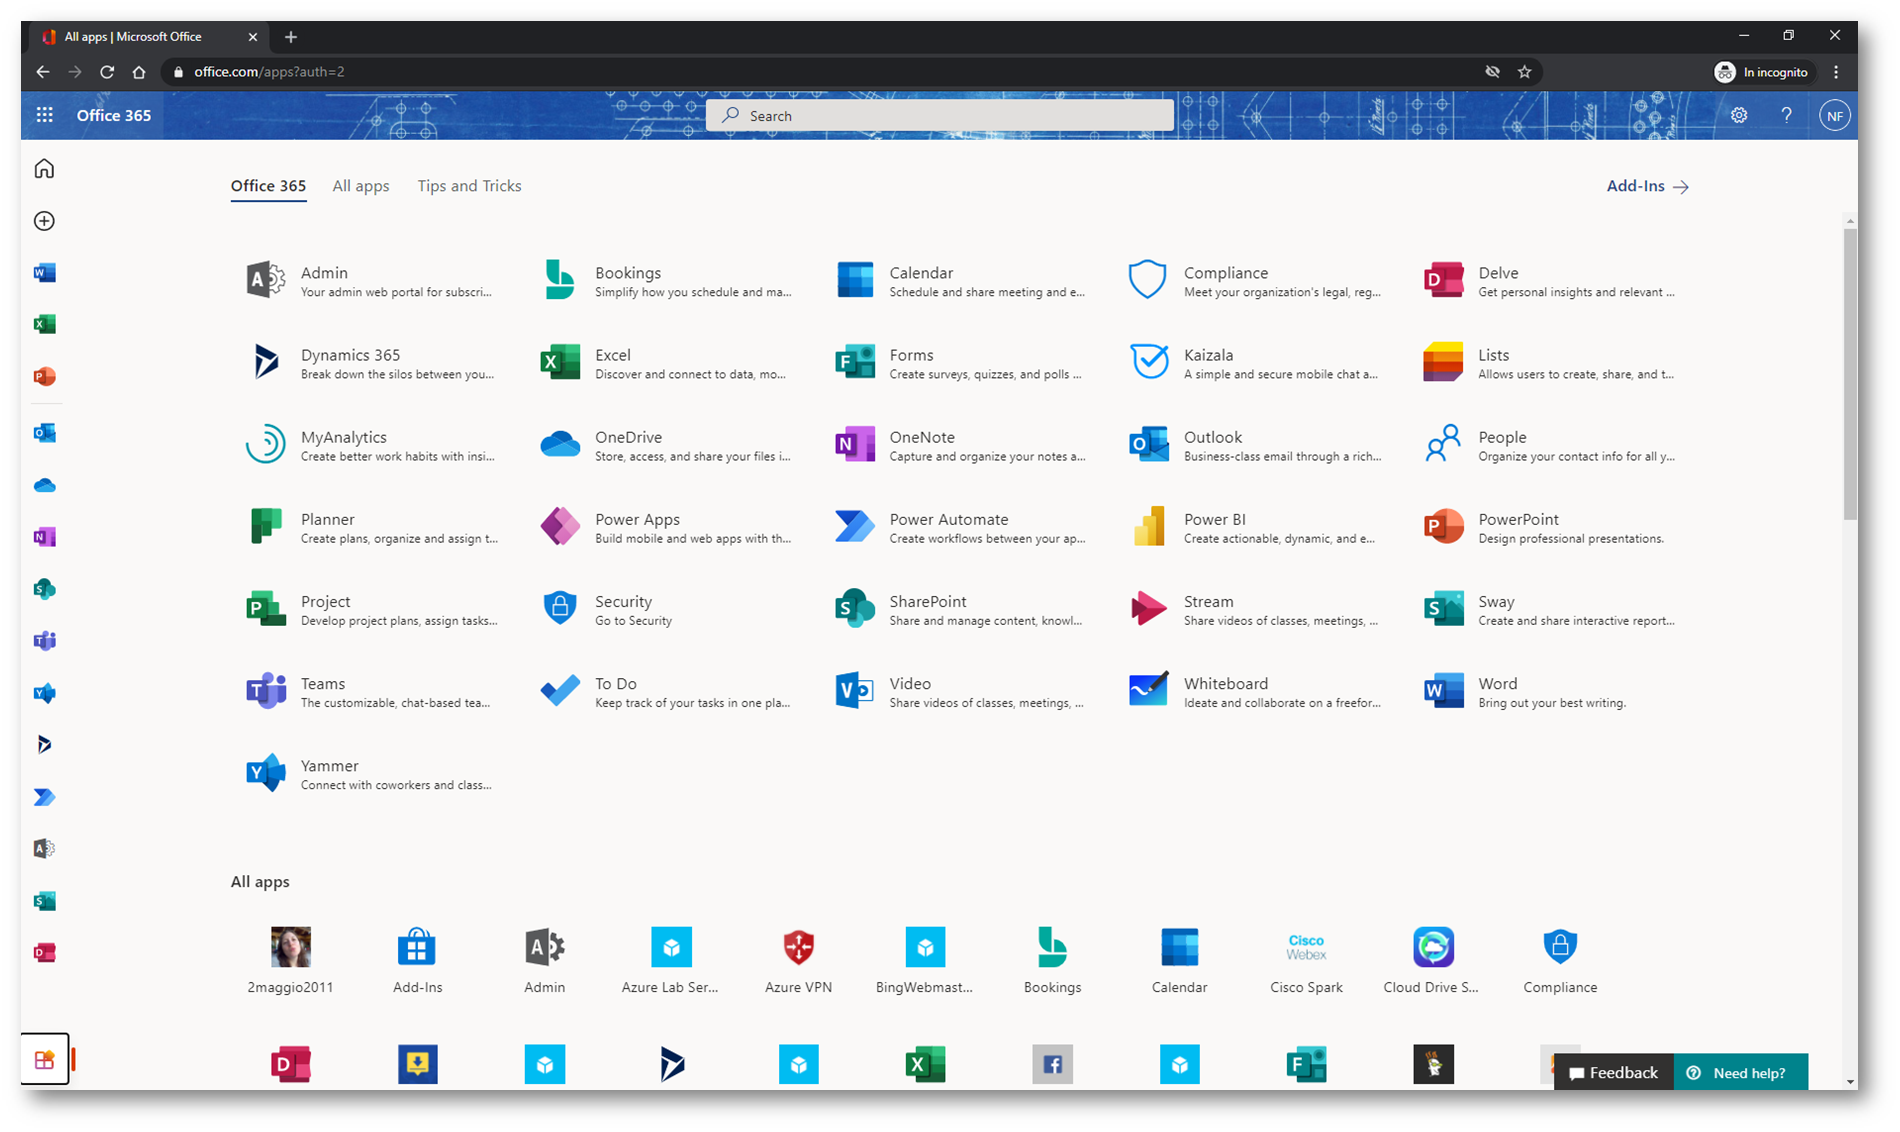Go to Home in left sidebar

click(x=44, y=169)
